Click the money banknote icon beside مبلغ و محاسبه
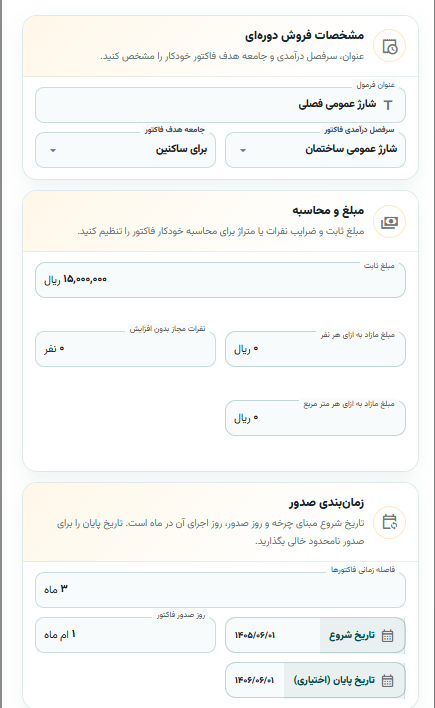 point(389,222)
